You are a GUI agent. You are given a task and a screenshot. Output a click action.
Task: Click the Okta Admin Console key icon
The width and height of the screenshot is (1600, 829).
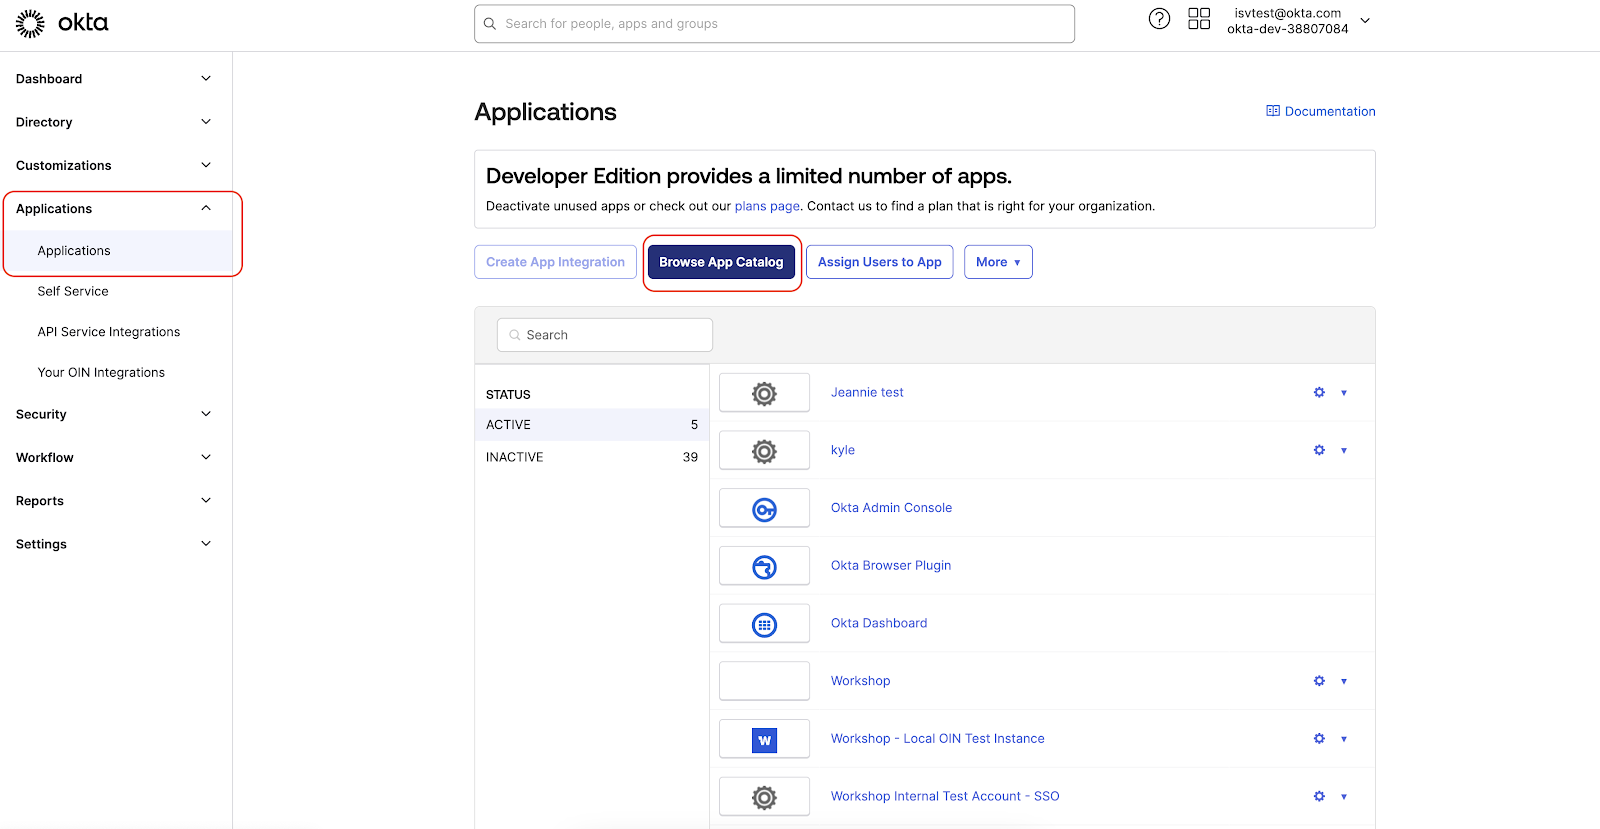[764, 509]
